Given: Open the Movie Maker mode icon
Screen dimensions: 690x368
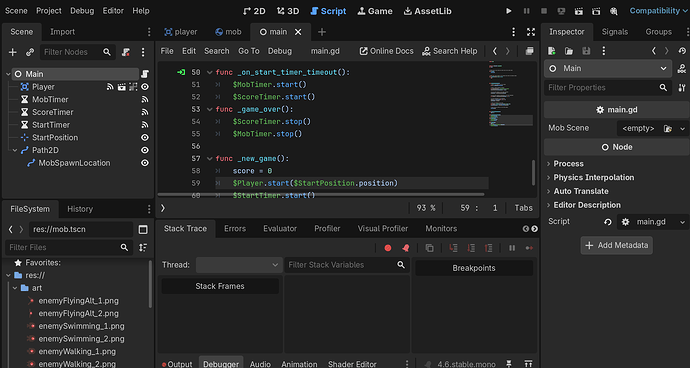Looking at the screenshot, I should pos(614,11).
